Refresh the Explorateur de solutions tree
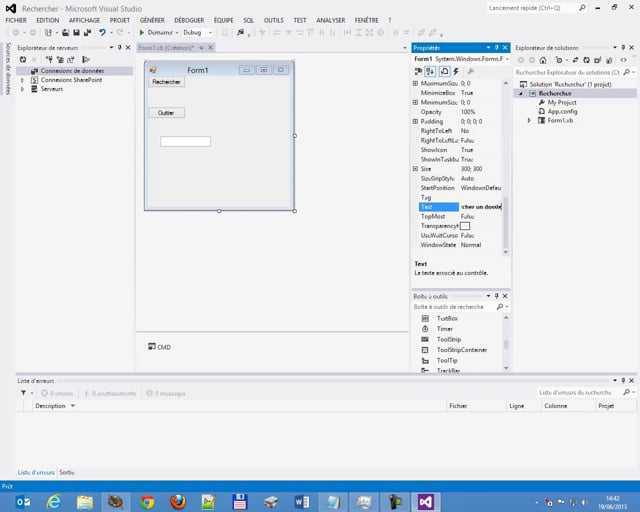 [x=586, y=60]
